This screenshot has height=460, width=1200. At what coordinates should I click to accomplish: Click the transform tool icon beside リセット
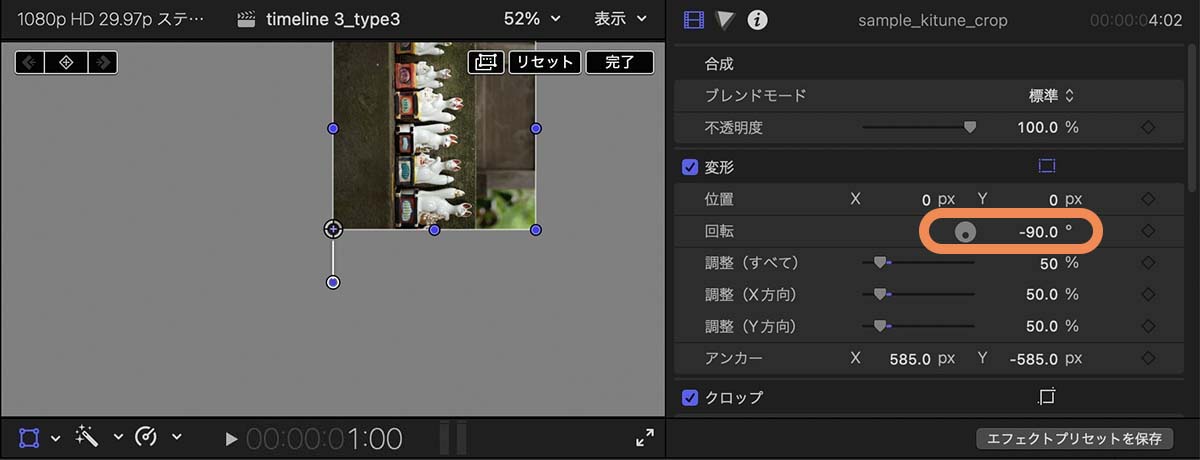point(485,62)
